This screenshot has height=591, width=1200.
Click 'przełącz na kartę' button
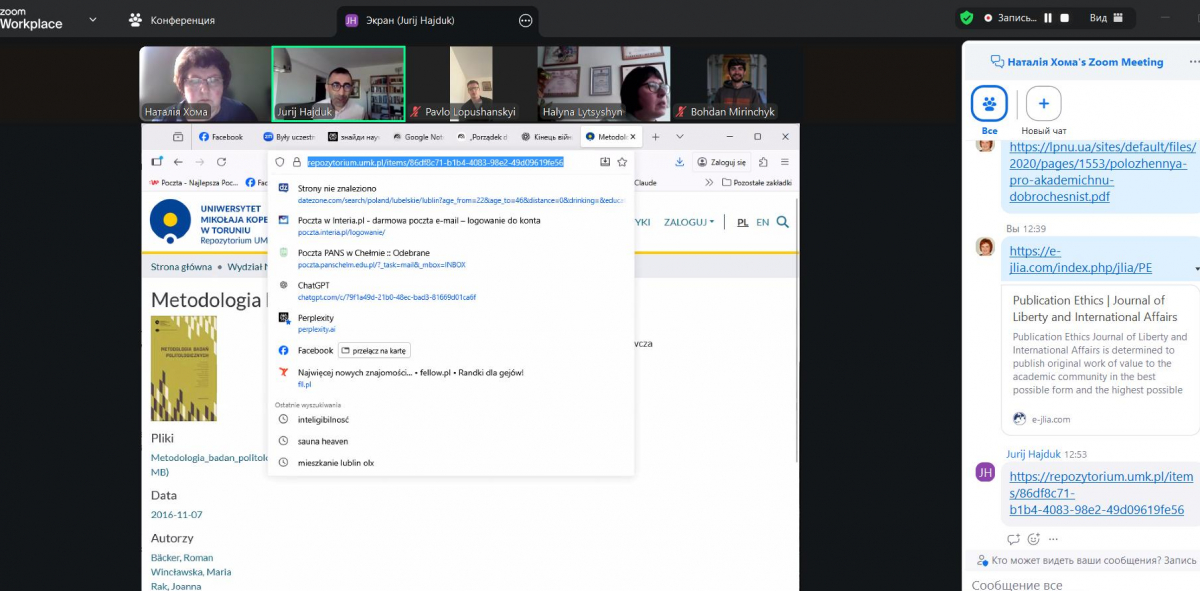[375, 351]
